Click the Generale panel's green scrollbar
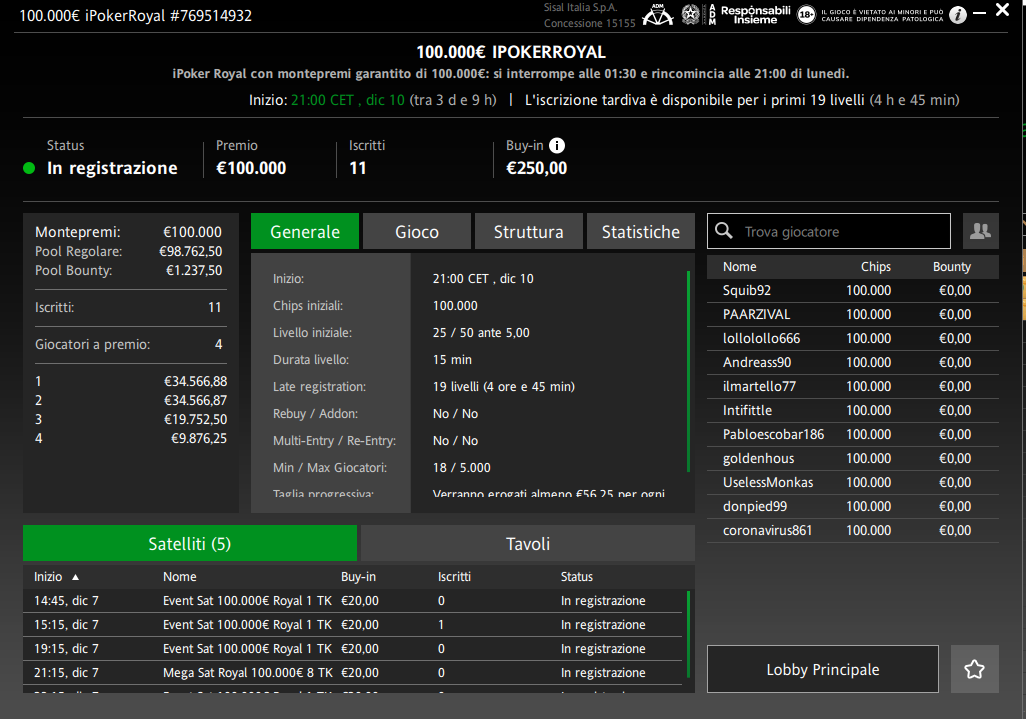The width and height of the screenshot is (1026, 719). (x=688, y=371)
